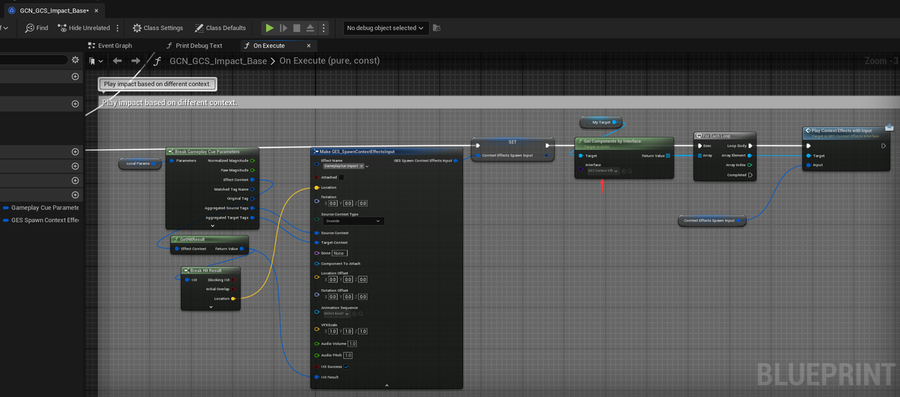Click the VFXScale Z value field
The image size is (900, 397).
coord(363,331)
